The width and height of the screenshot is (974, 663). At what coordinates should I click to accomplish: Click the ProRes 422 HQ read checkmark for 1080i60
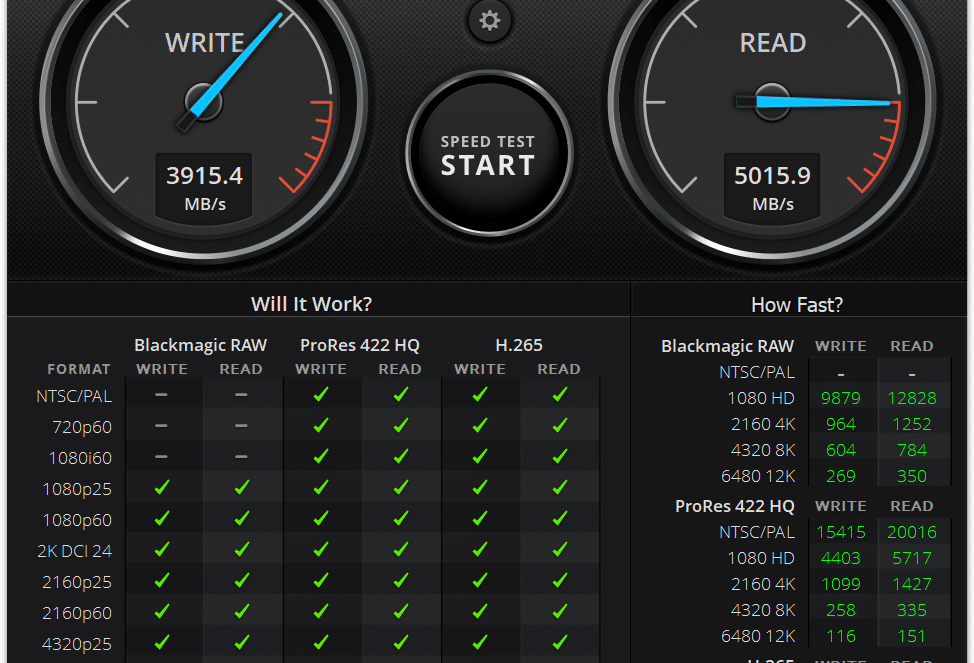(401, 457)
